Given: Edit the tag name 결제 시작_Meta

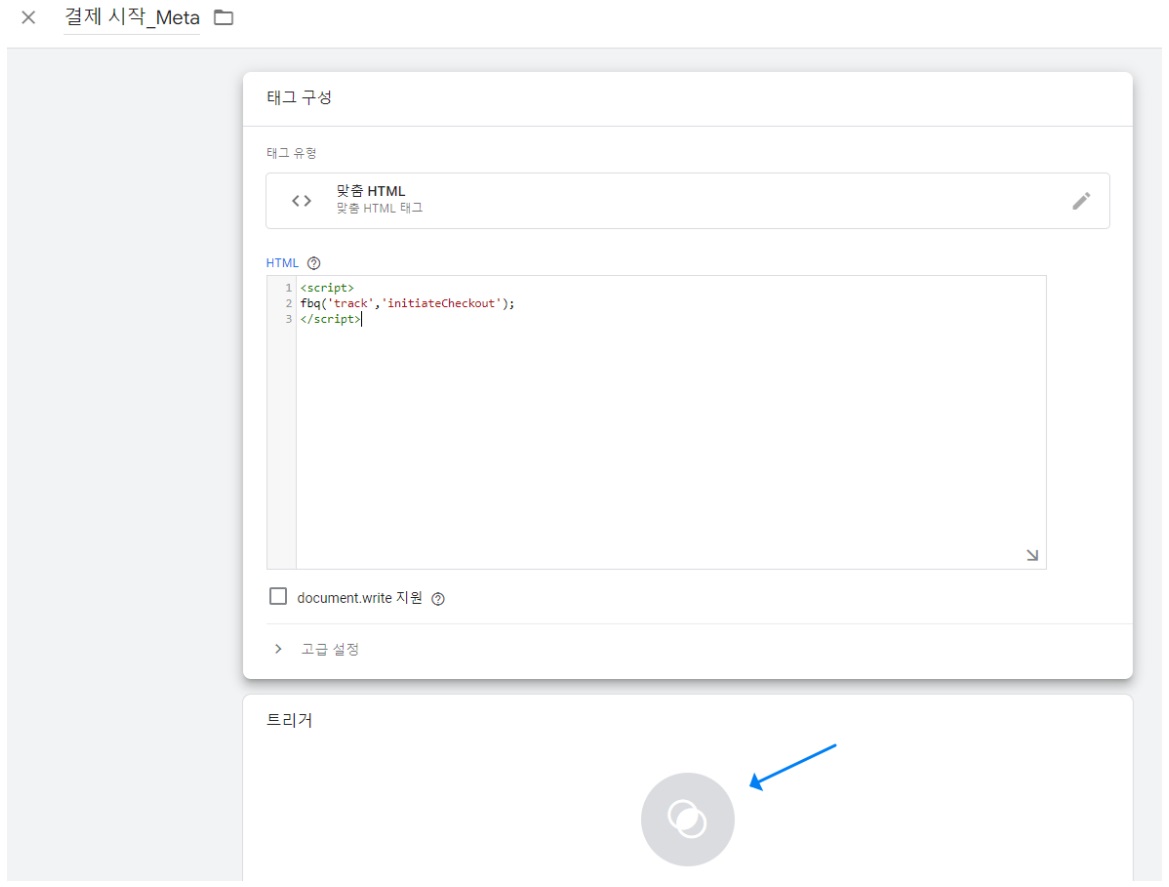Looking at the screenshot, I should click(132, 17).
